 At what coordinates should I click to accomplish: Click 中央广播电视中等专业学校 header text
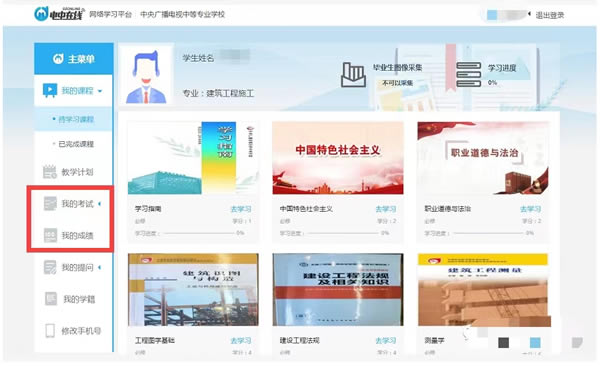coord(183,15)
